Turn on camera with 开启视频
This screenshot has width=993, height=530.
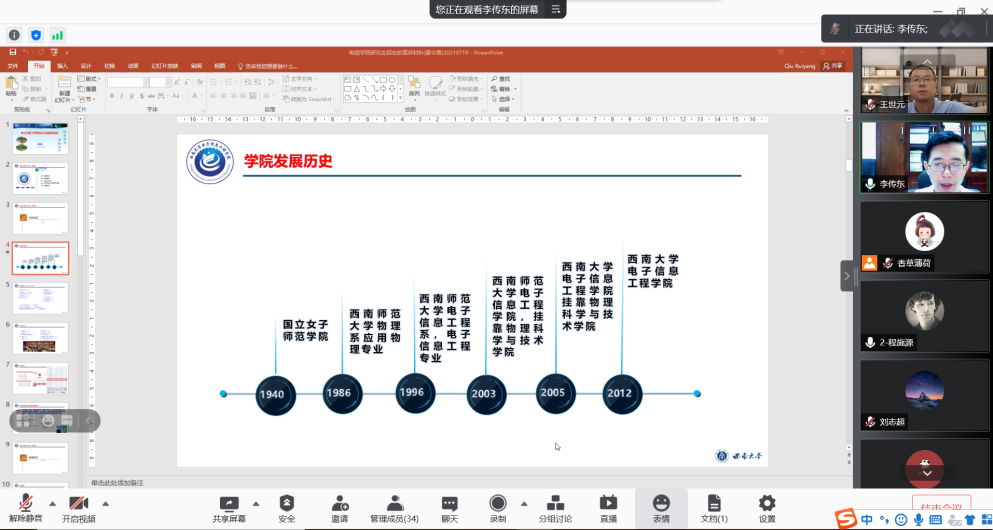click(x=78, y=508)
